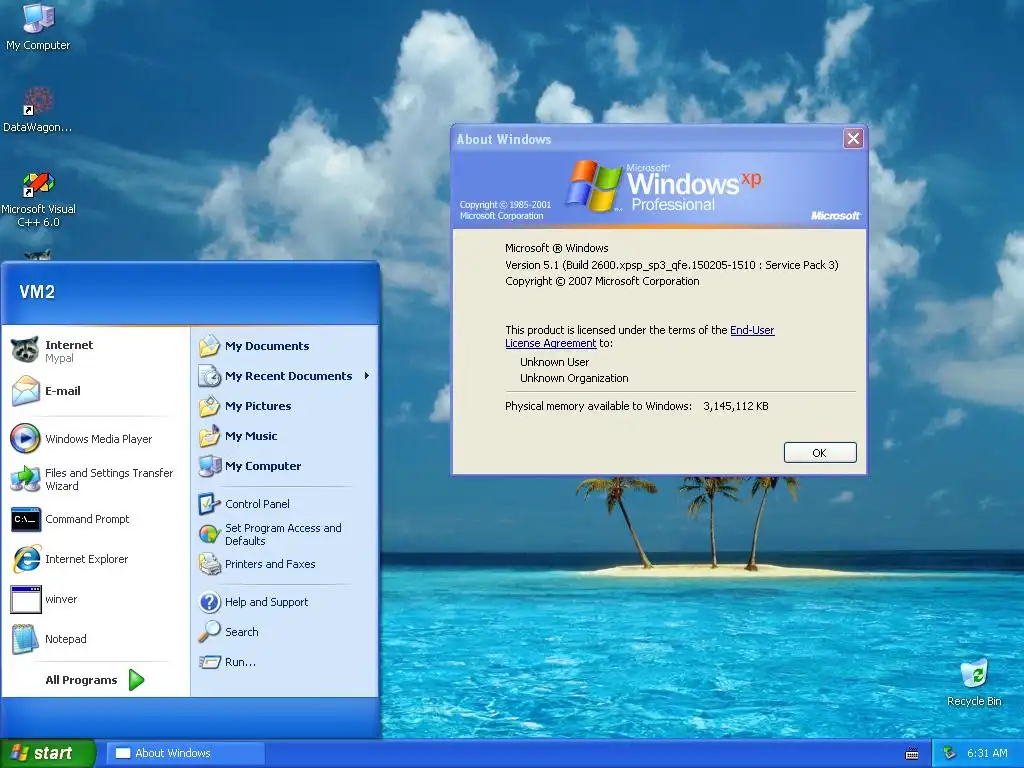Open My Computer in Start menu
1024x768 pixels.
(285, 466)
